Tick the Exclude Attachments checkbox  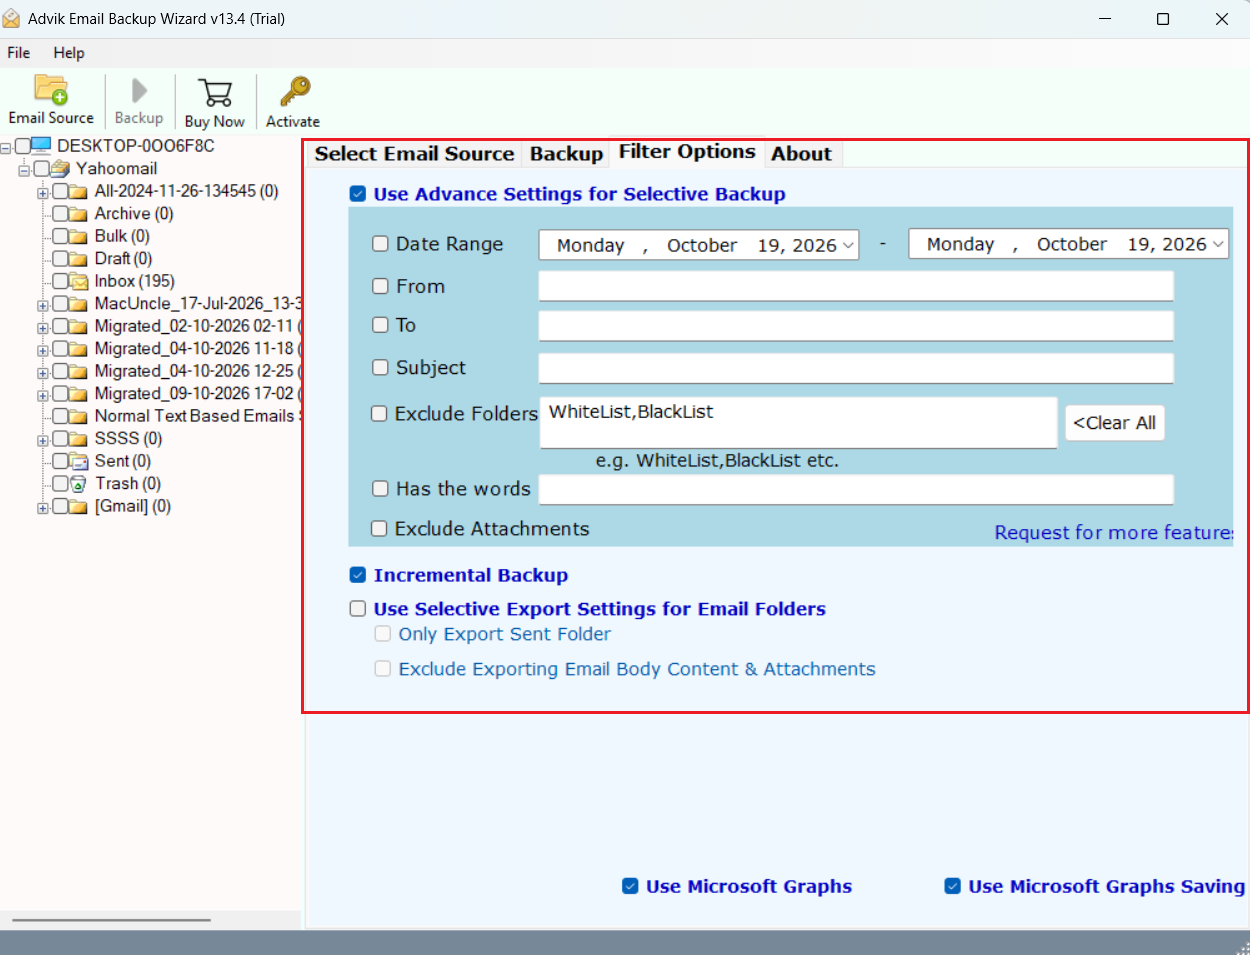380,528
